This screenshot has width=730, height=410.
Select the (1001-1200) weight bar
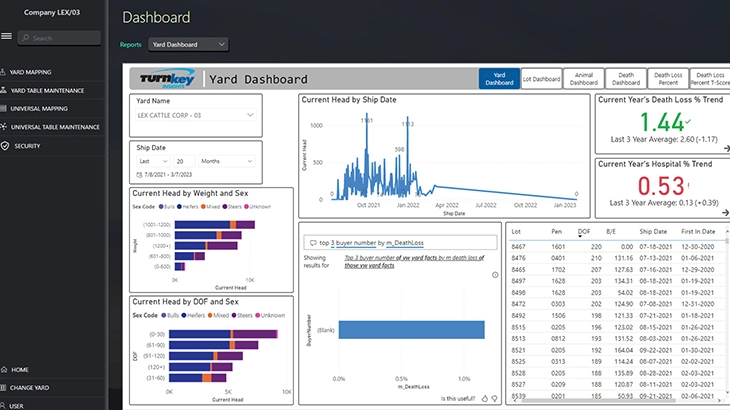215,225
